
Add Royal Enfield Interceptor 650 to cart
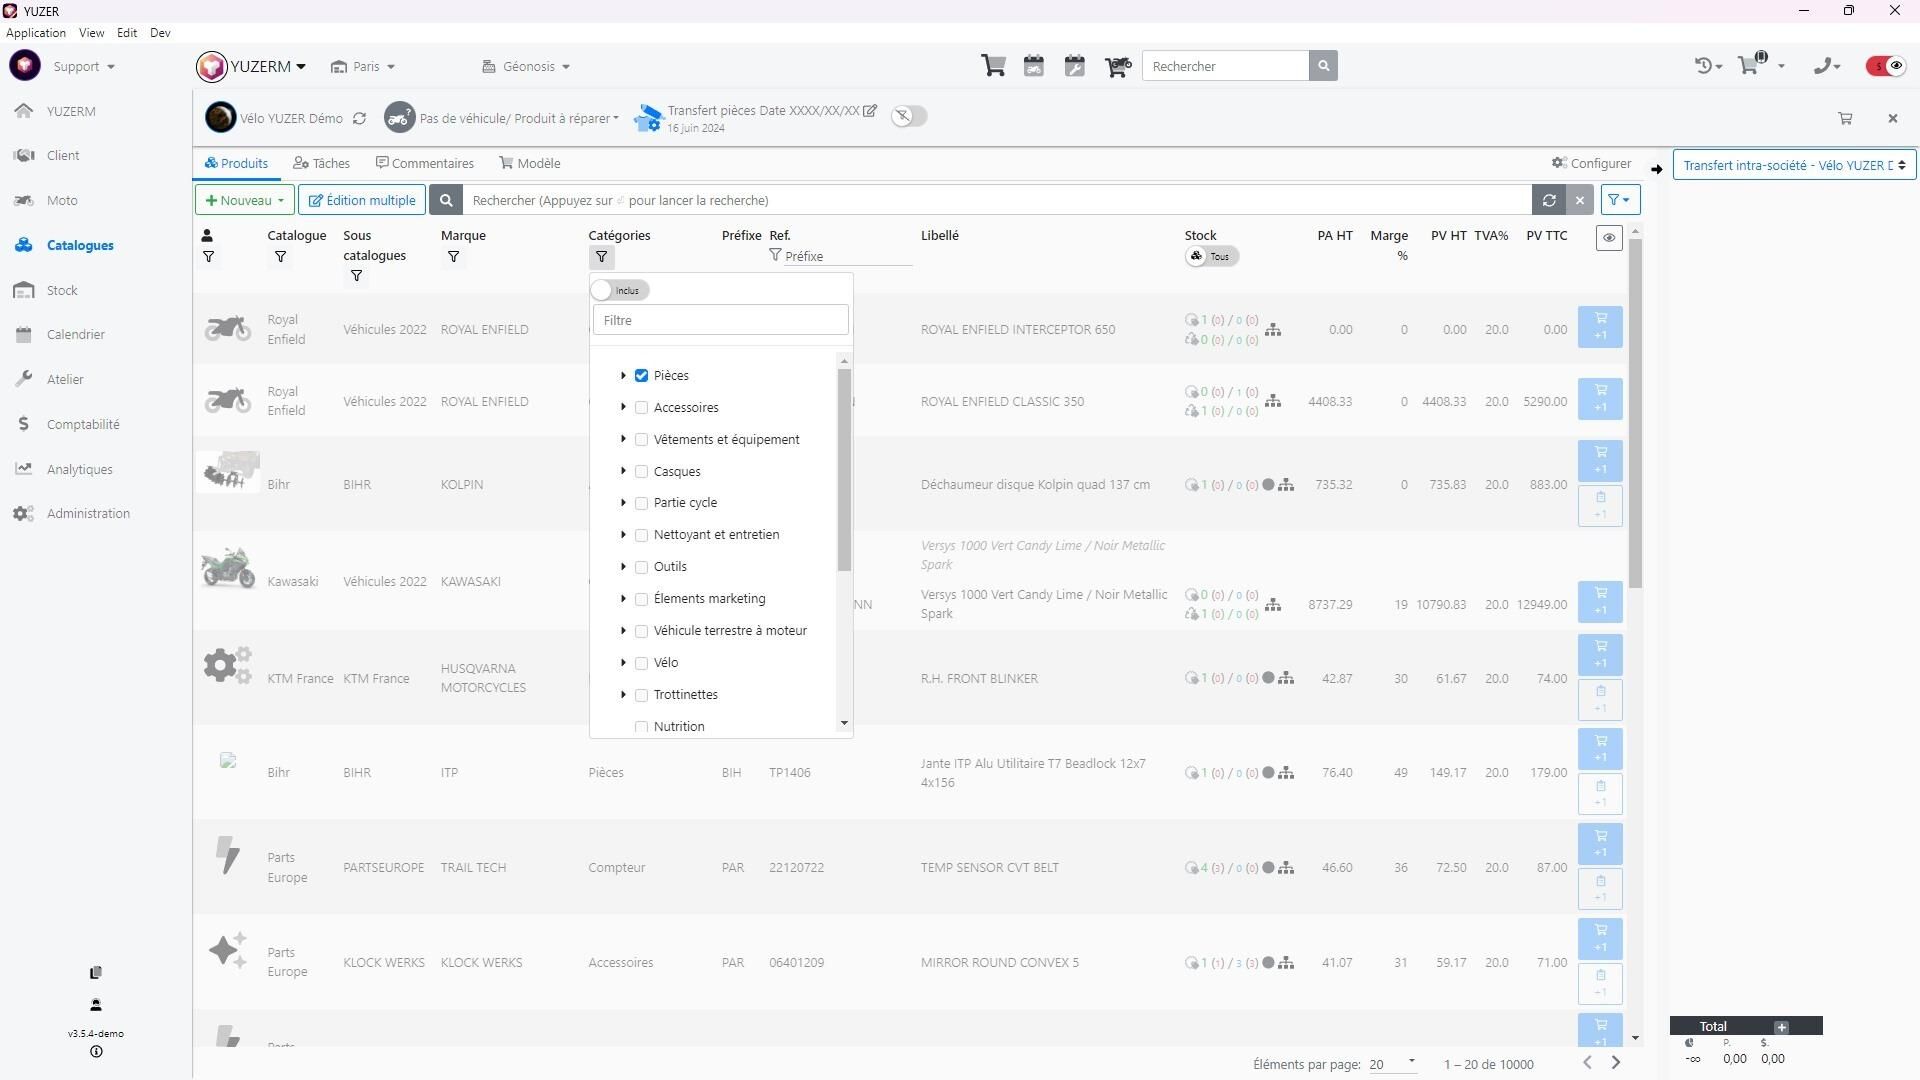(x=1600, y=327)
